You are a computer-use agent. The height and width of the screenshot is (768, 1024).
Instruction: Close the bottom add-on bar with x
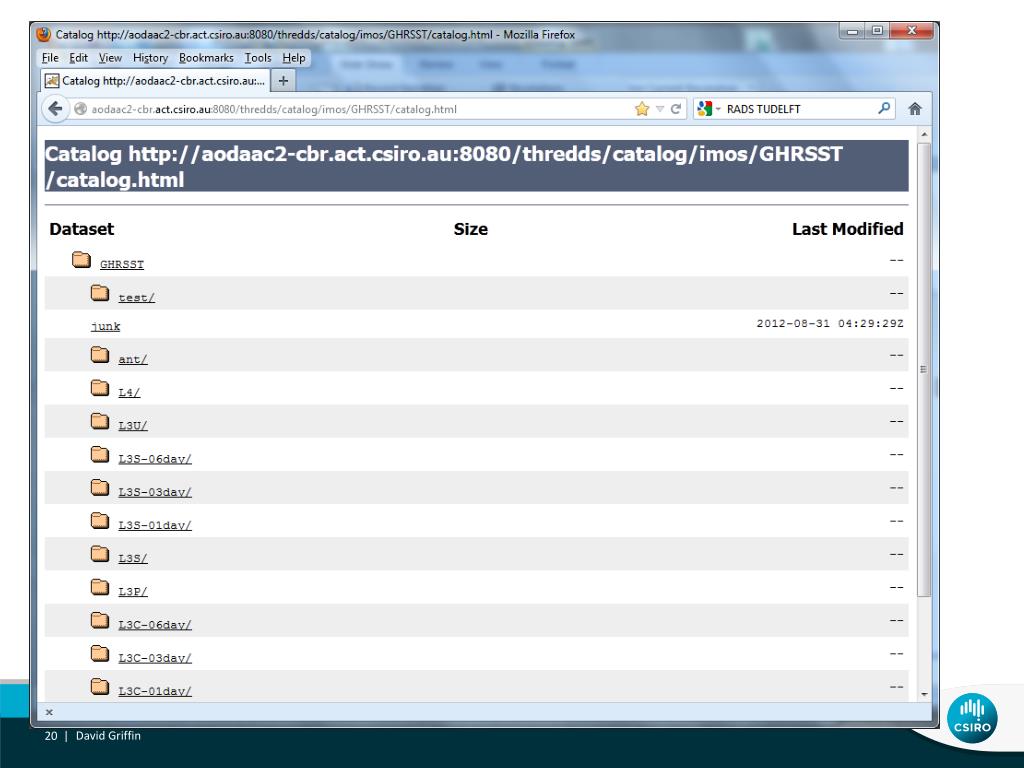[x=49, y=712]
